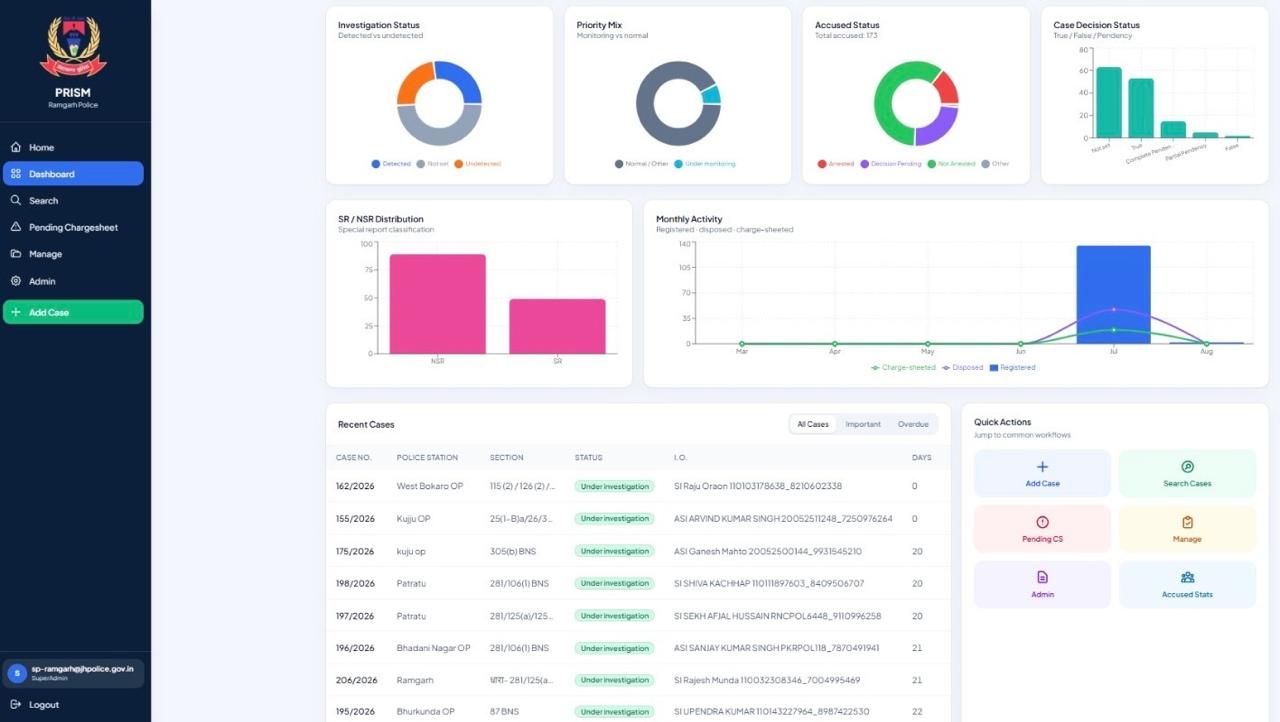Switch to the Overdue cases tab

(913, 424)
